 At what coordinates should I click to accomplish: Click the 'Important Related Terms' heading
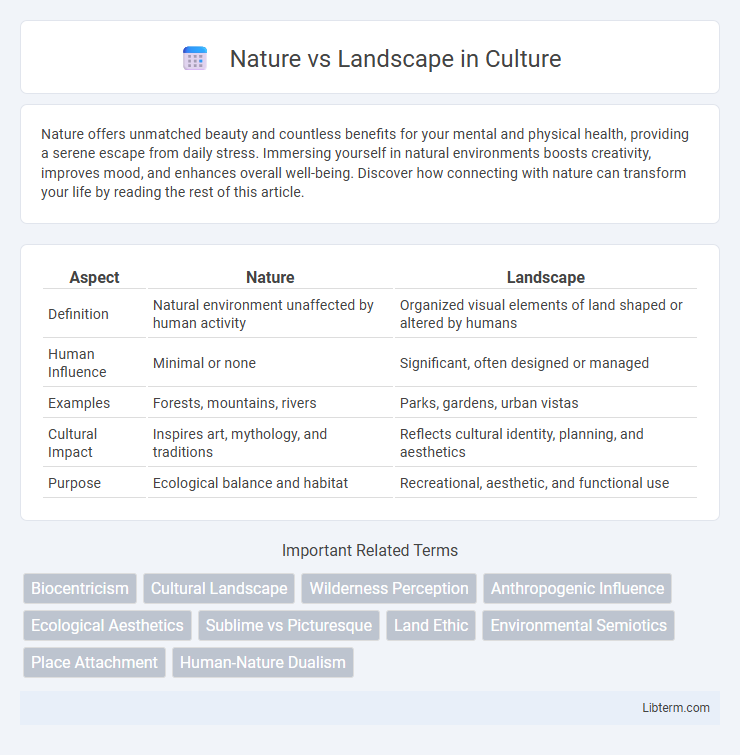pos(370,550)
